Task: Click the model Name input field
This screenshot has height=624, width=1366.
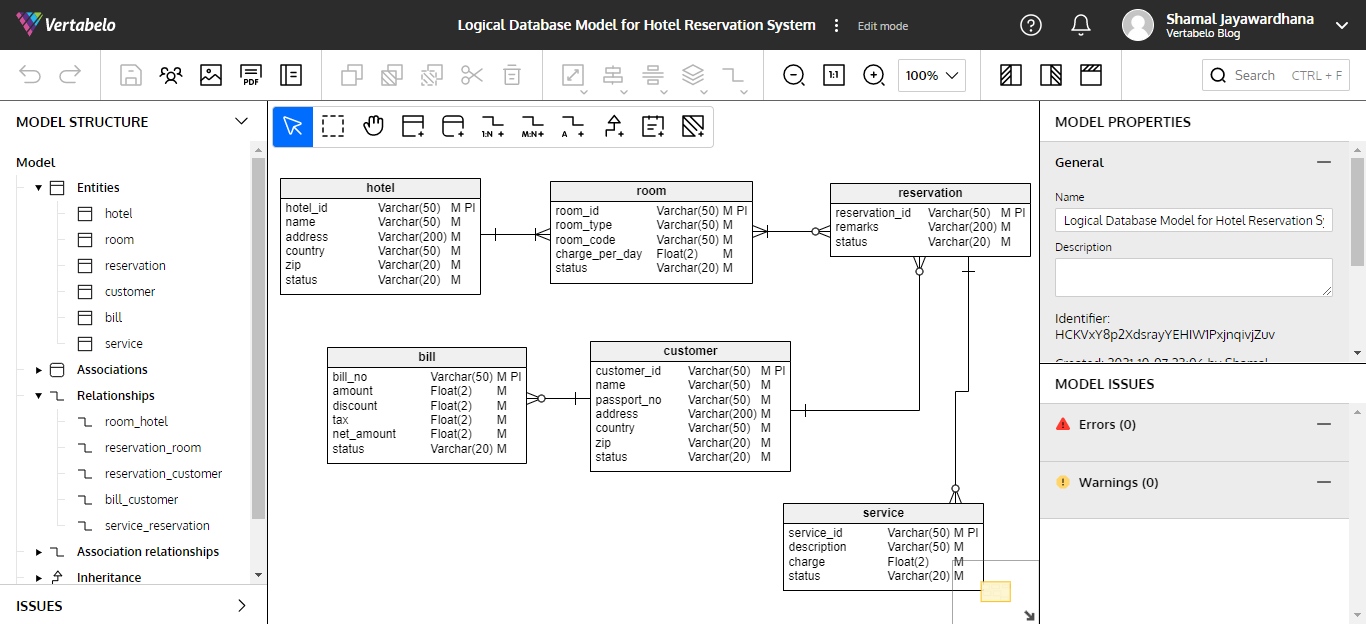Action: [1193, 220]
